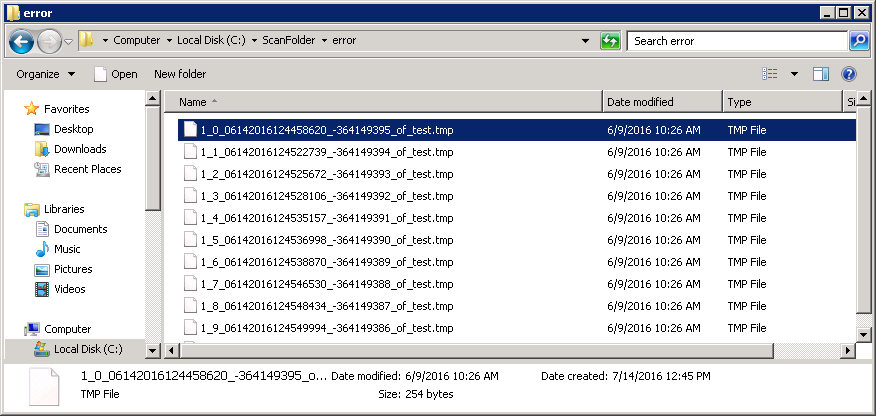This screenshot has height=416, width=876.
Task: Click inside the Search error field
Action: [x=735, y=41]
